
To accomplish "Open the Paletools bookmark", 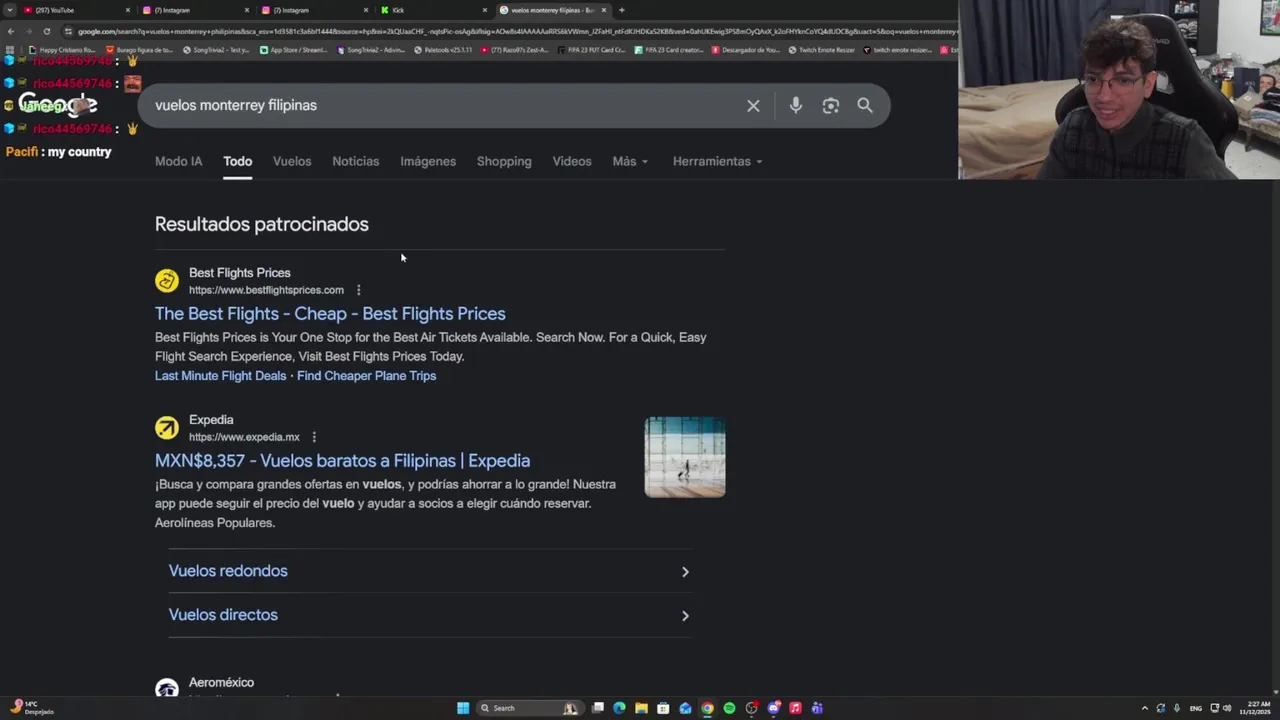I will [443, 50].
